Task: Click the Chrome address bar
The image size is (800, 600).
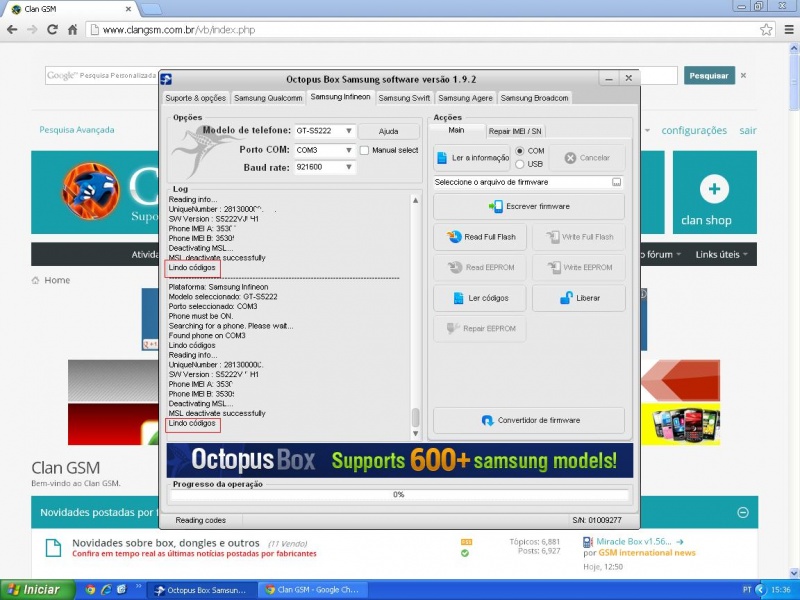Action: click(430, 30)
